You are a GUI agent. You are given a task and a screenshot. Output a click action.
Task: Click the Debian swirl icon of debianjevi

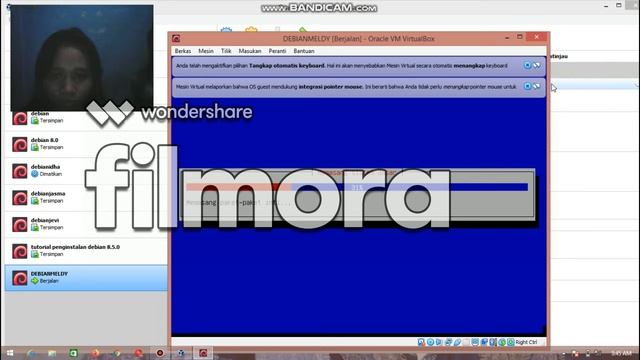tap(20, 224)
